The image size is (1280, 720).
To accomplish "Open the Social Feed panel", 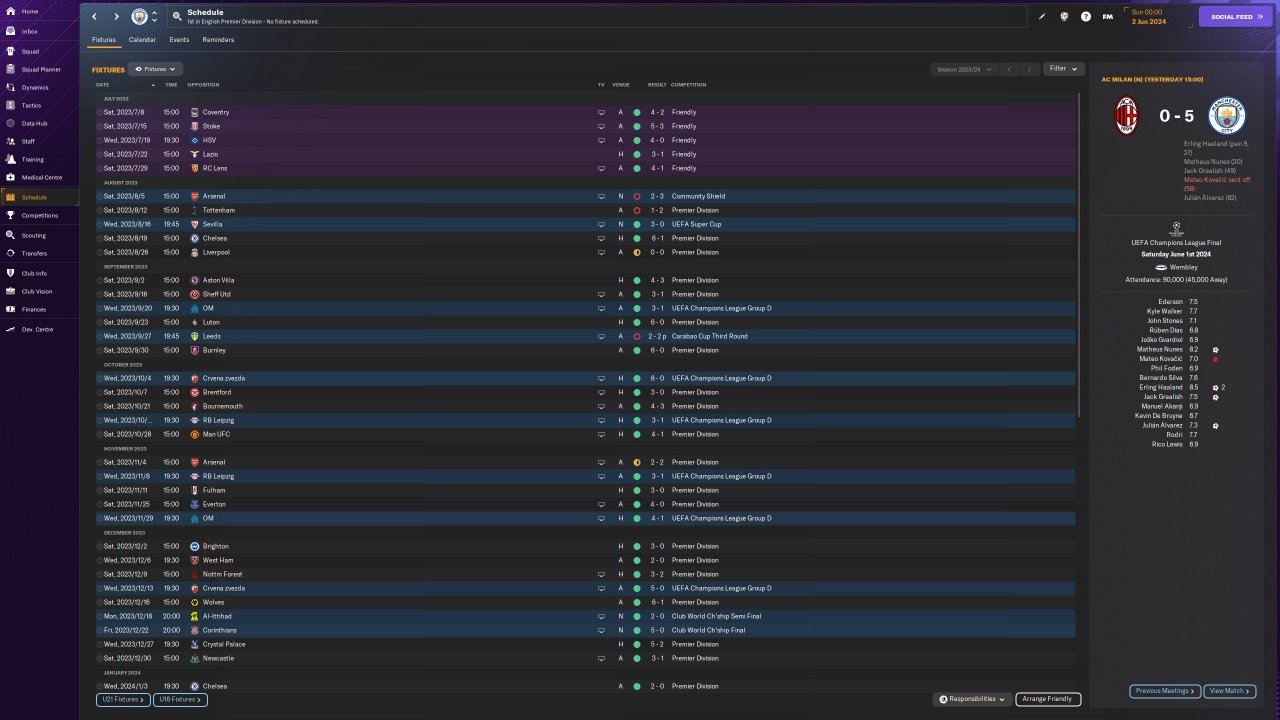I will pos(1235,17).
